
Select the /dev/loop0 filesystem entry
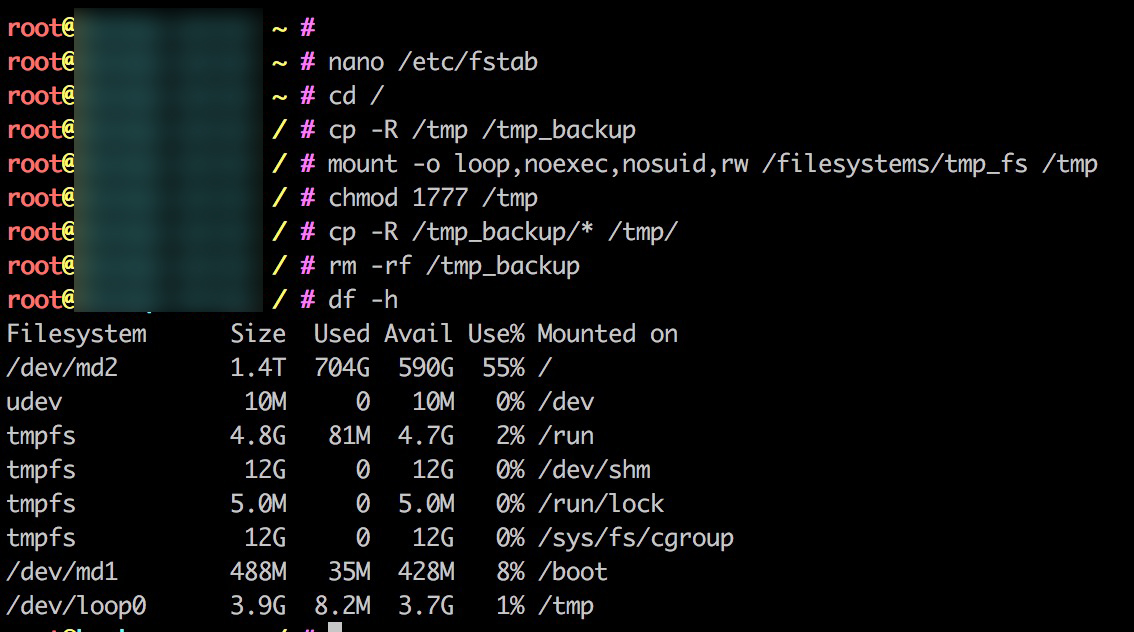point(76,606)
